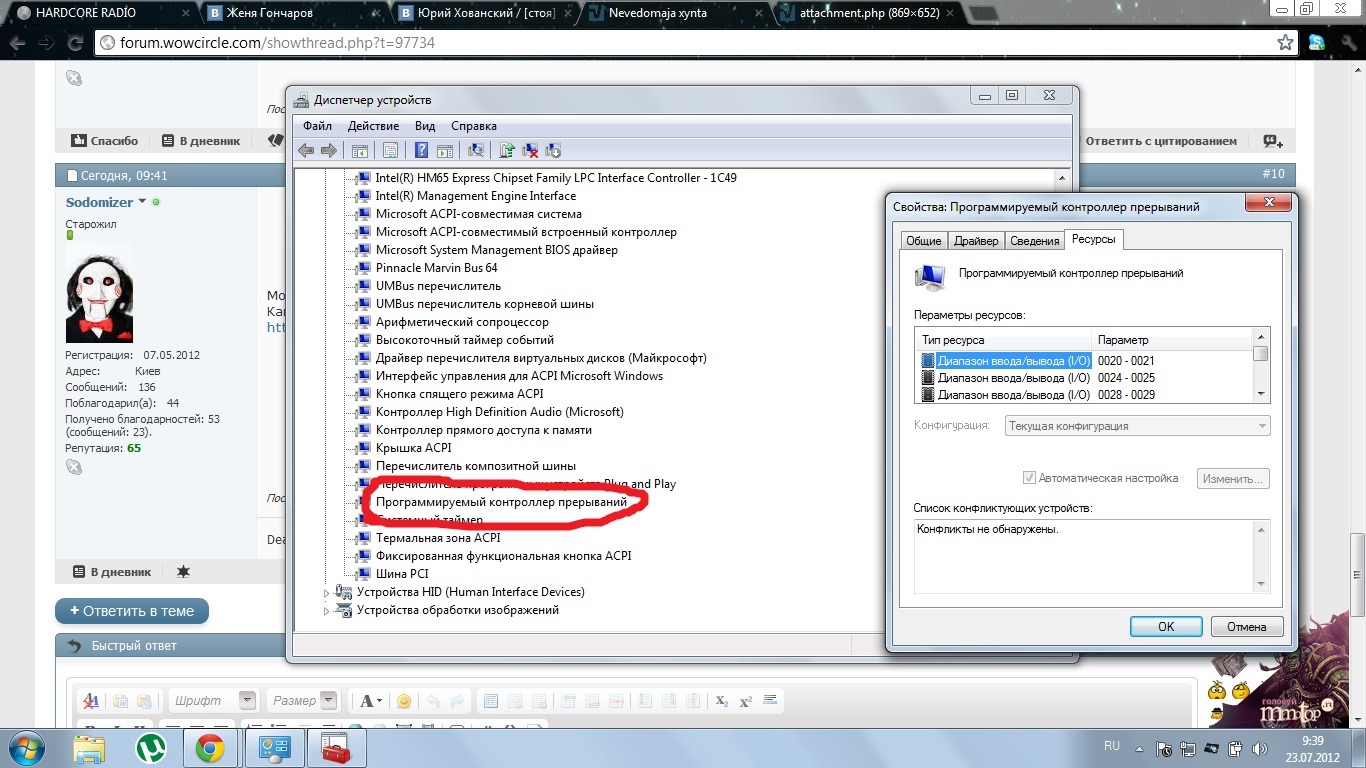Open the Properties toolbar icon in Device Manager

(x=390, y=150)
